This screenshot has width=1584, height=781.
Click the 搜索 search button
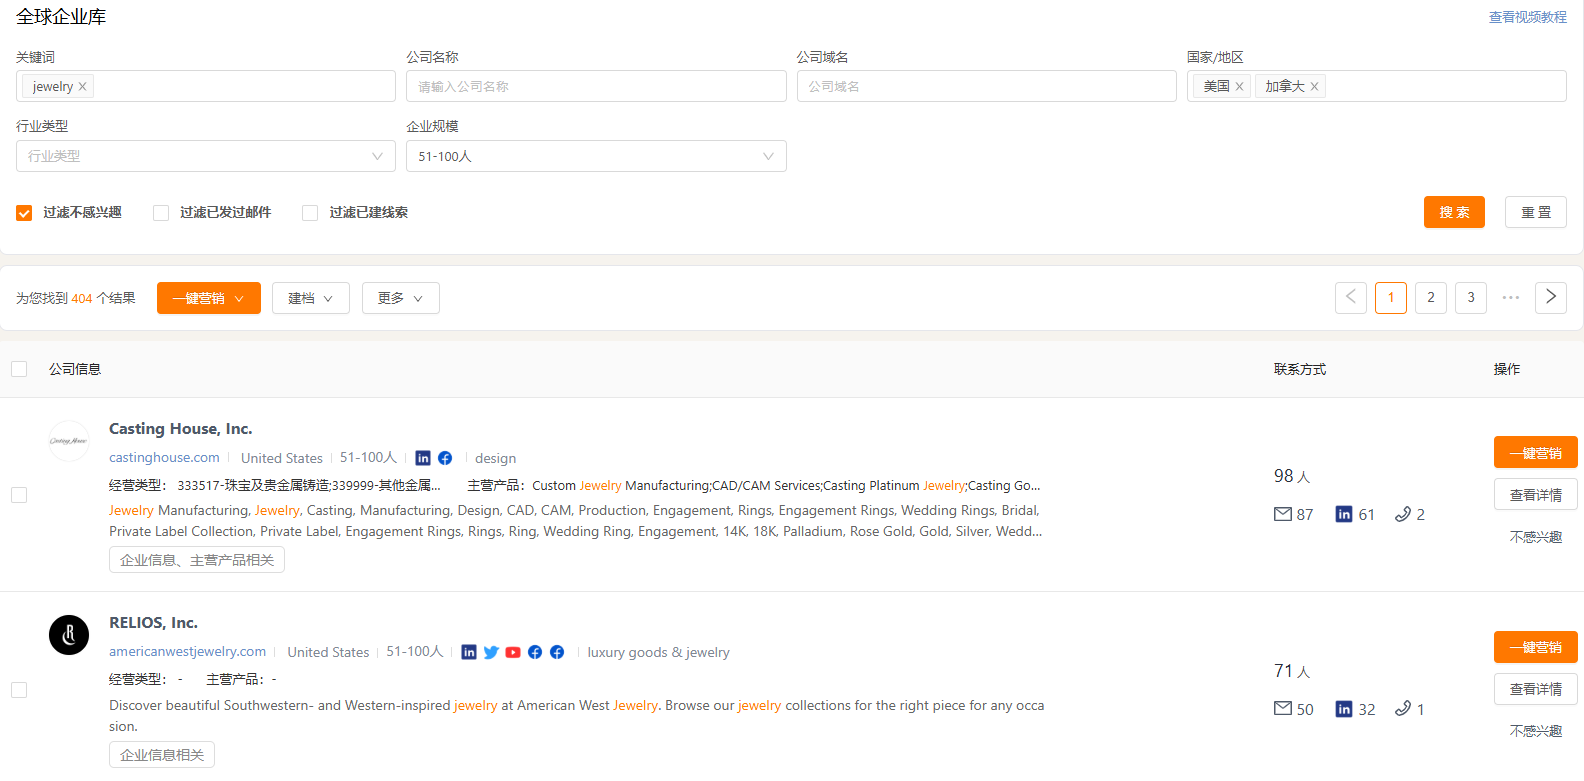[1454, 212]
